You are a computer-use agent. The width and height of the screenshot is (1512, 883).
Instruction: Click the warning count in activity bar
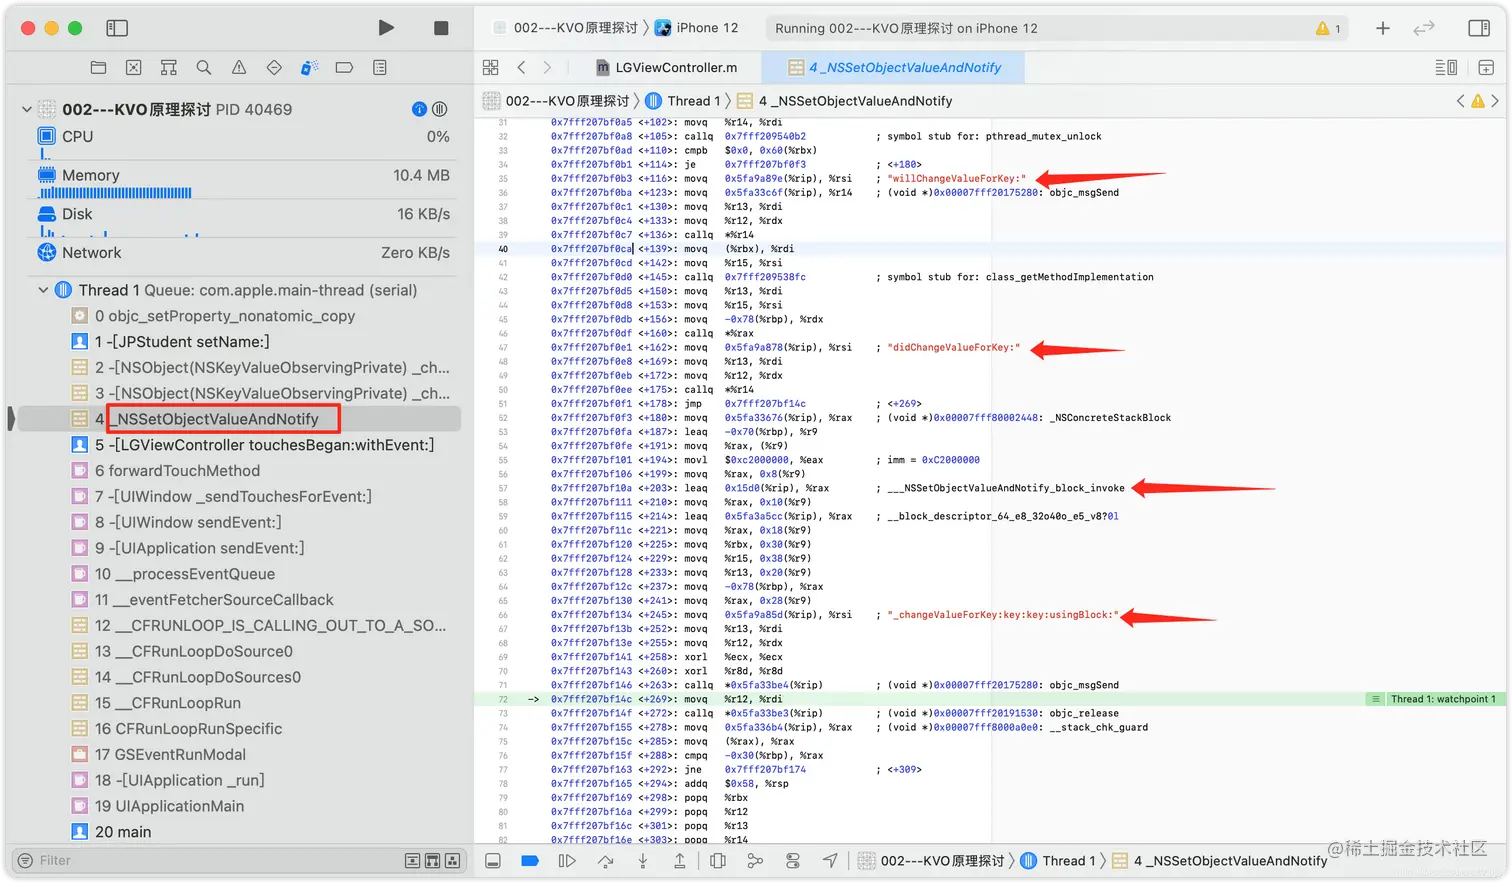coord(1328,28)
